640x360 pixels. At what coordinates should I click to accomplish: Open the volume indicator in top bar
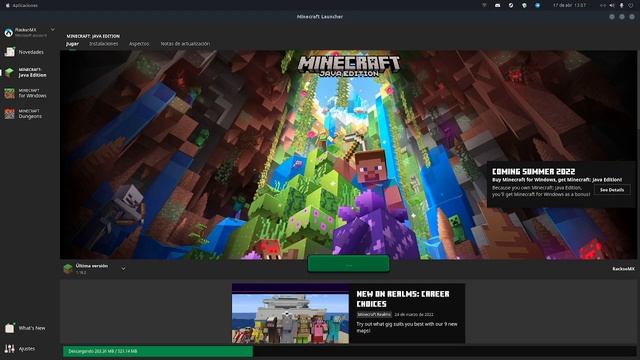[x=612, y=5]
